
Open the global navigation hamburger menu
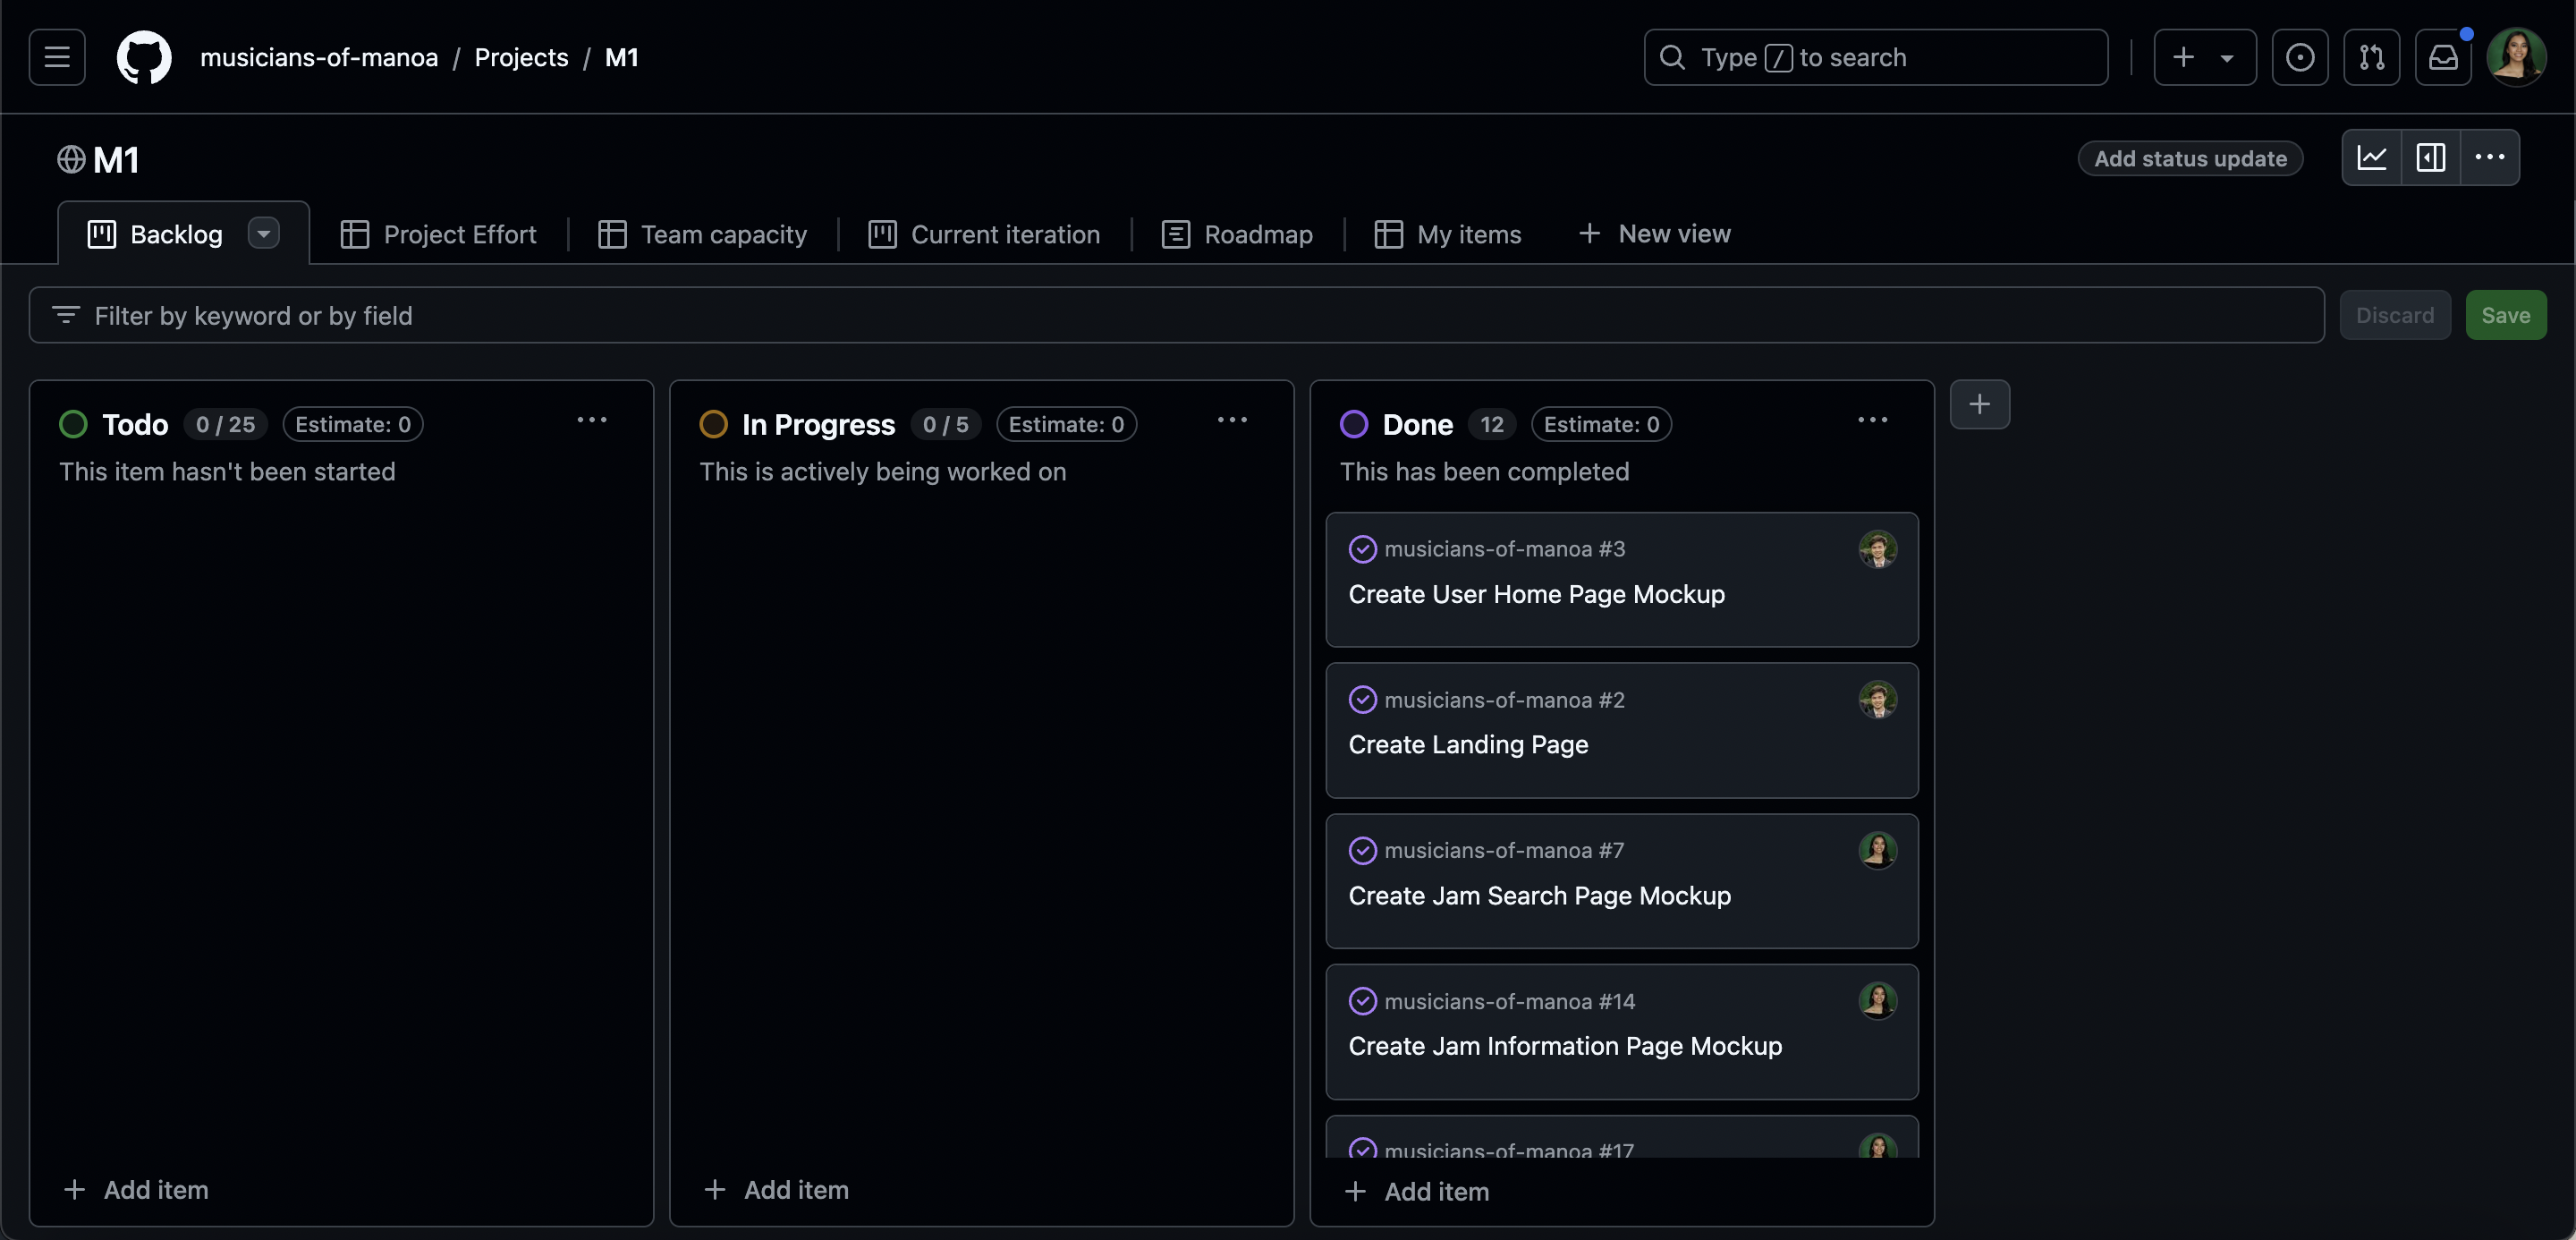point(57,57)
